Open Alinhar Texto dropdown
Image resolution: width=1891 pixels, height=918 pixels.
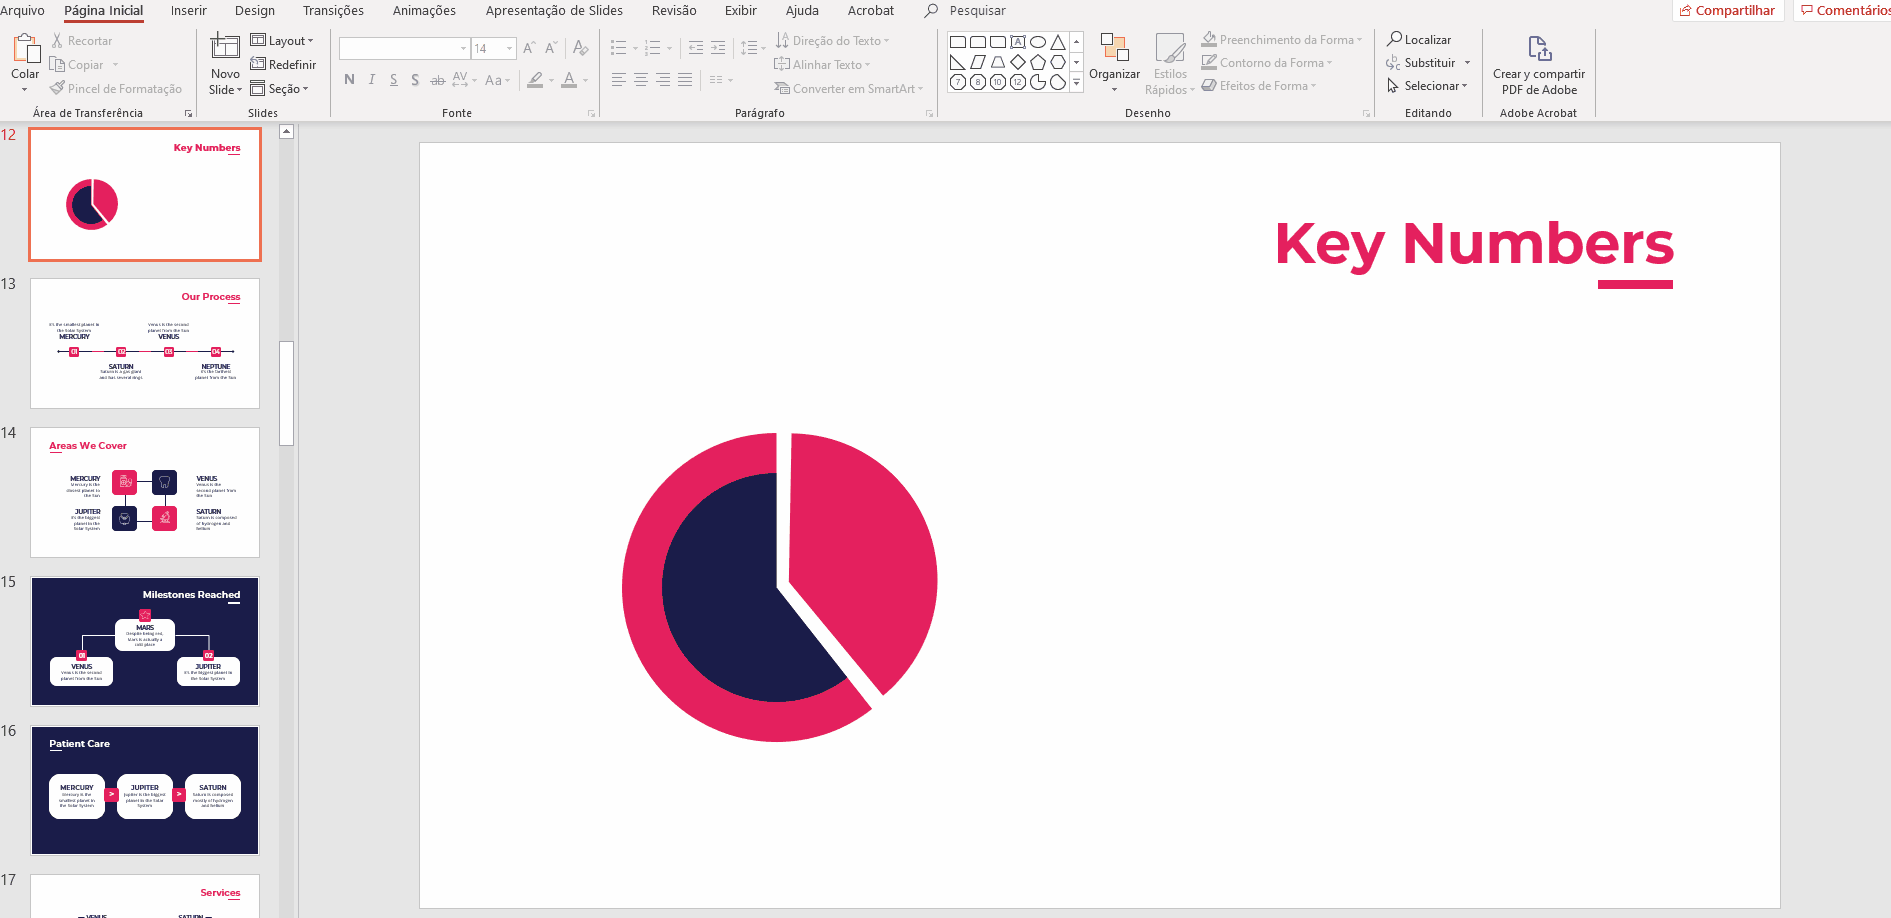point(822,65)
